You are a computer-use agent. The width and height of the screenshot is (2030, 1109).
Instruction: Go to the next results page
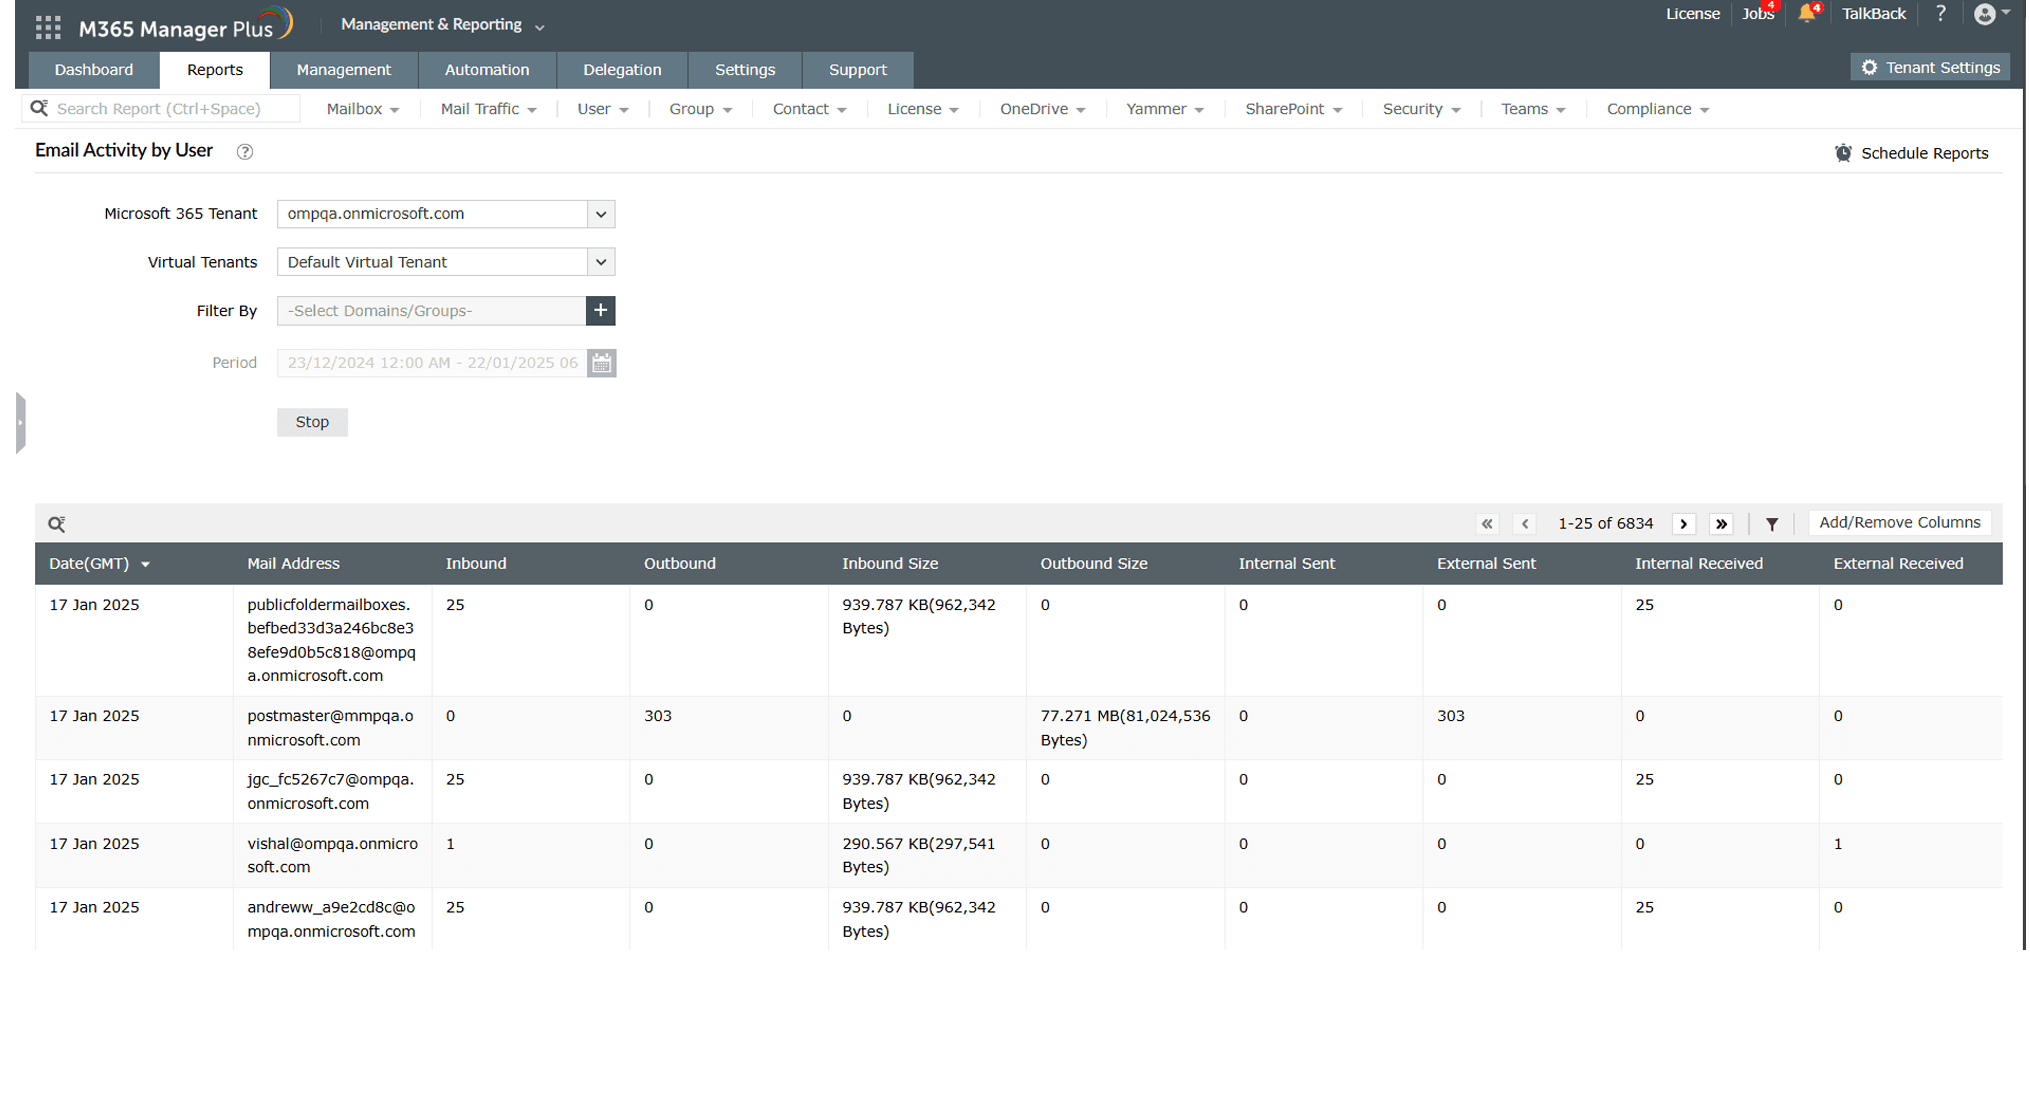point(1684,524)
